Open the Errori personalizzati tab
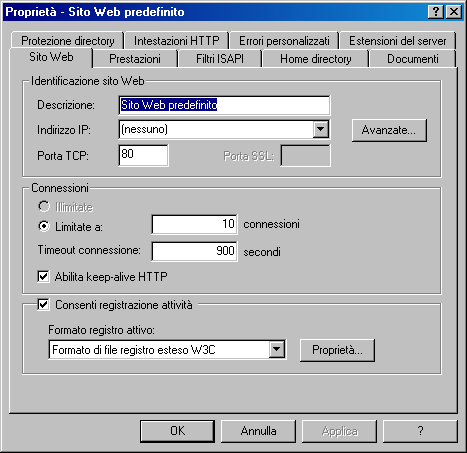The width and height of the screenshot is (467, 453). pyautogui.click(x=284, y=41)
